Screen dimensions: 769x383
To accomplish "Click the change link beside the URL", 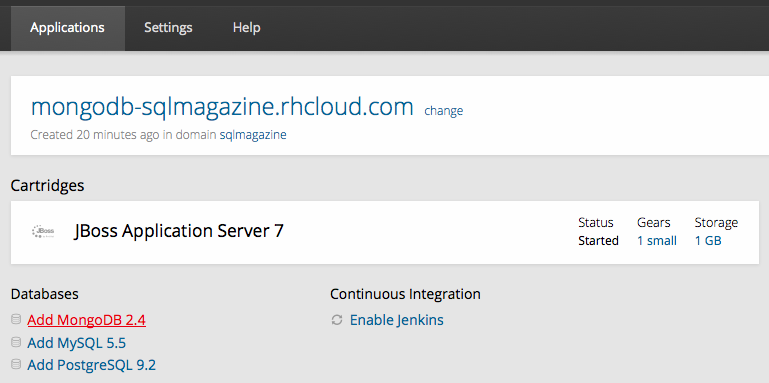I will point(443,111).
